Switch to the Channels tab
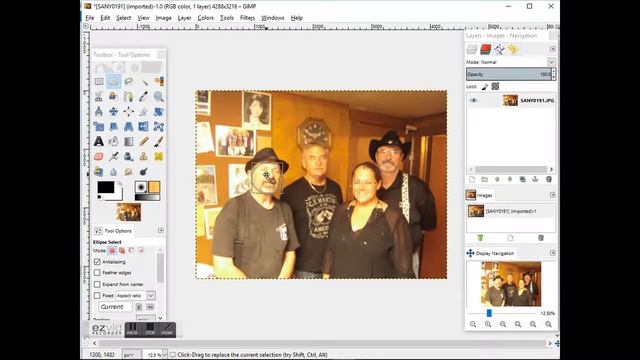 [485, 49]
